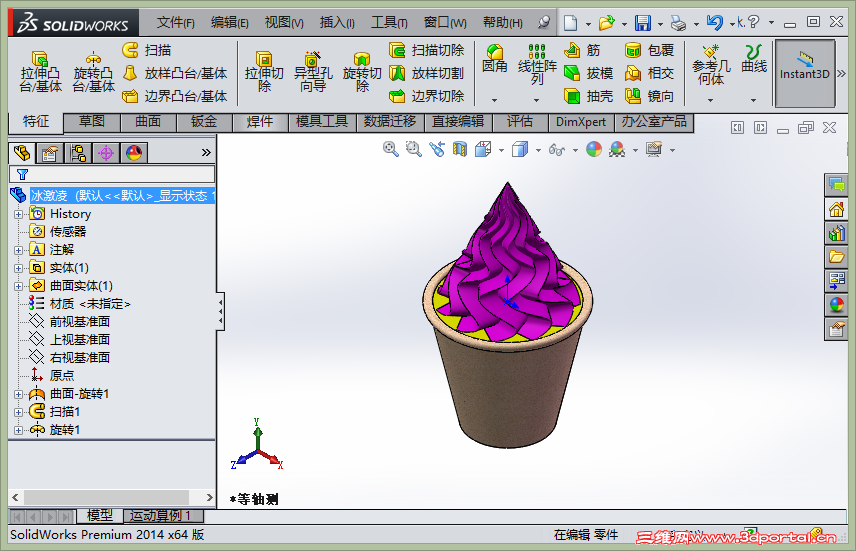Expand the History tree node
Screen dimensions: 856x551
(x=18, y=214)
